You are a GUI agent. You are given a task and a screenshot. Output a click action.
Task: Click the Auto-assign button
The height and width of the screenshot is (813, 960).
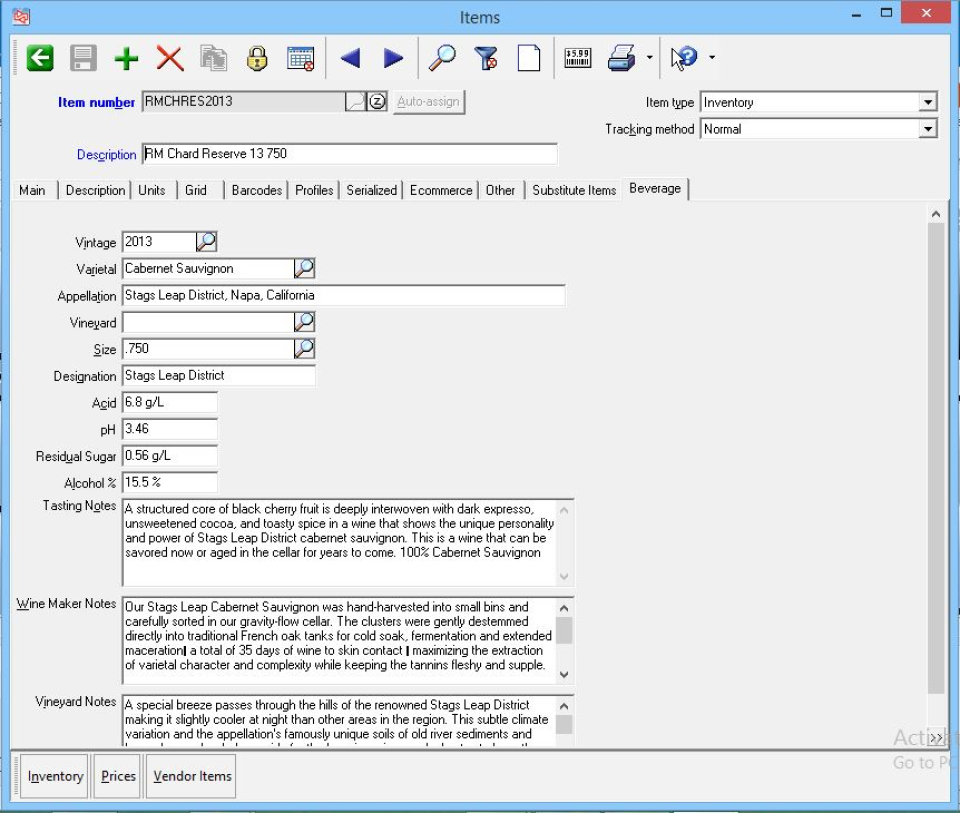(x=428, y=101)
